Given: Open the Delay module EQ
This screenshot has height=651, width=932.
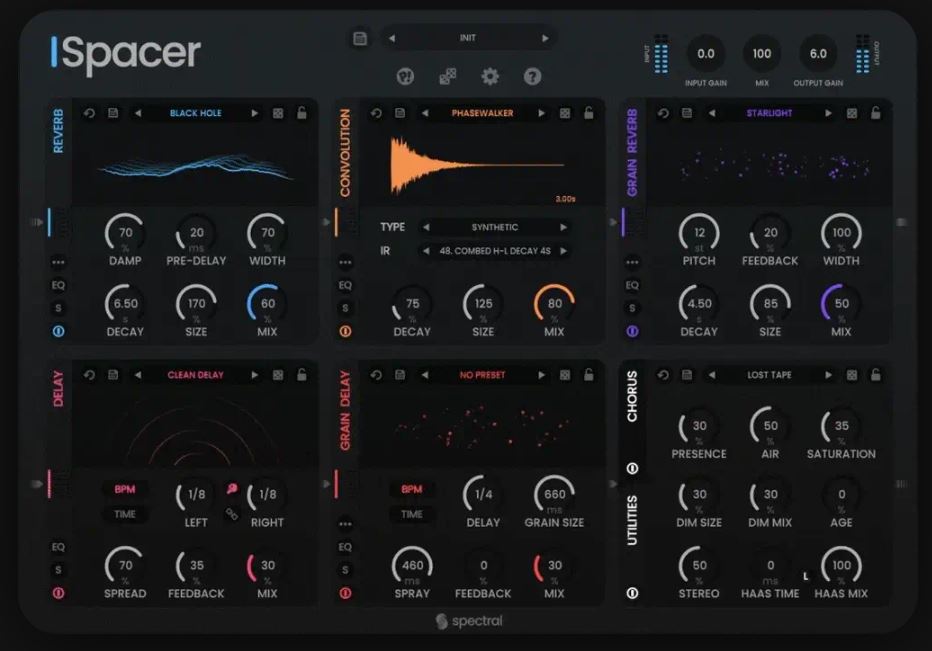Looking at the screenshot, I should (58, 547).
